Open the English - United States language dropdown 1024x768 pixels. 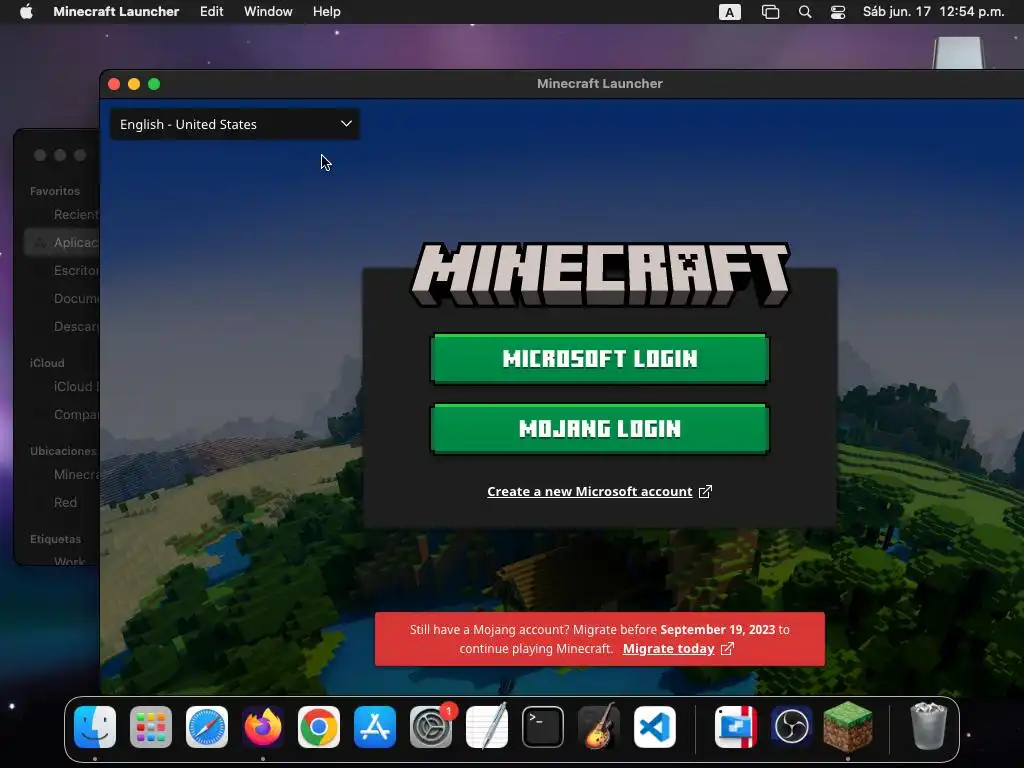tap(234, 124)
